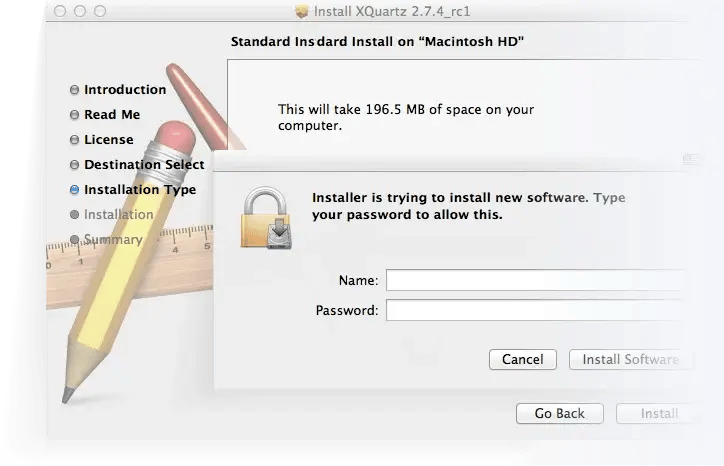Image resolution: width=724 pixels, height=466 pixels.
Task: Click the bullet beside Destination Select
Action: pyautogui.click(x=74, y=164)
